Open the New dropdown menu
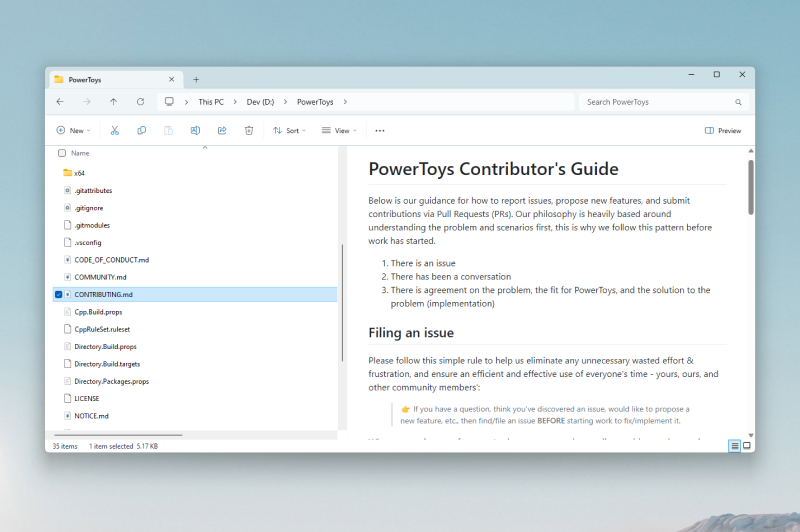 [73, 130]
